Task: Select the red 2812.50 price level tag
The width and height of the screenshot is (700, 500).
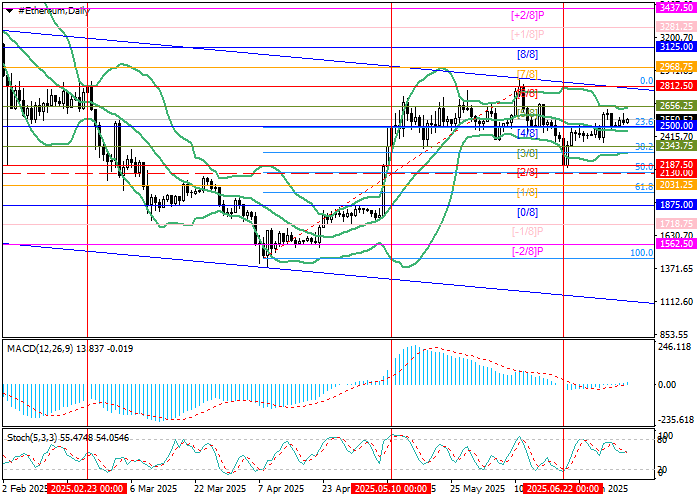Action: click(676, 86)
